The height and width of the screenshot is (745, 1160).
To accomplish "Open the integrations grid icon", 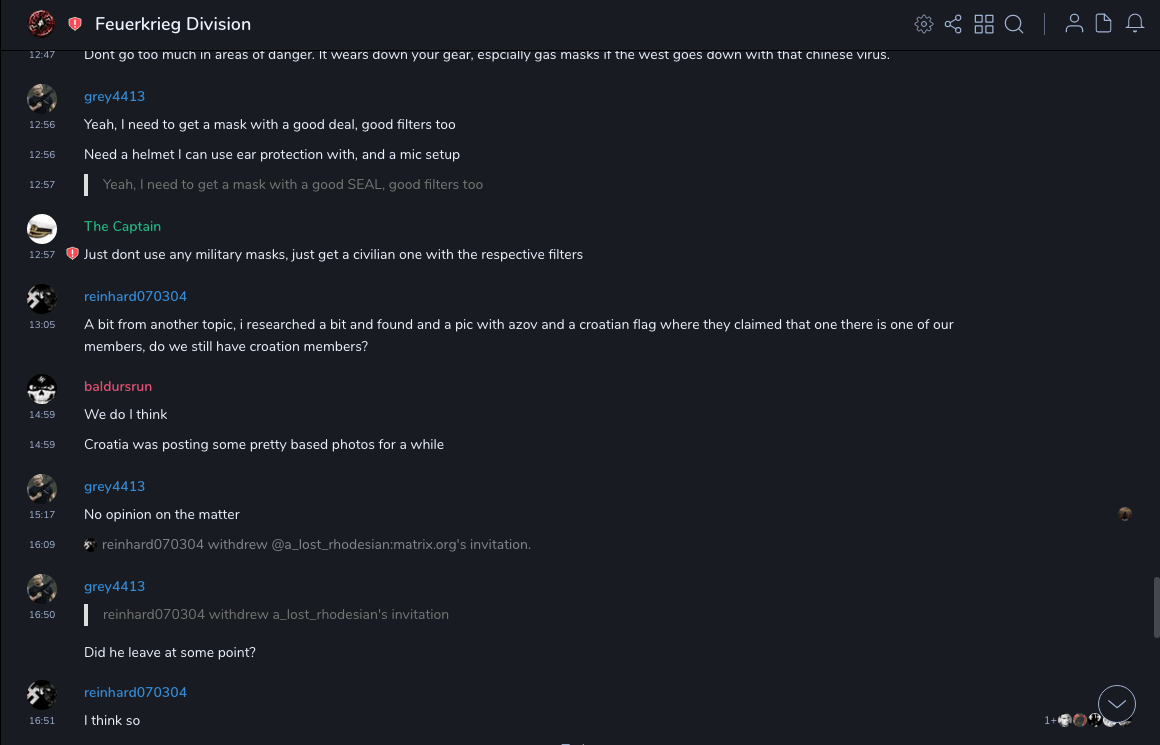I will click(x=984, y=24).
